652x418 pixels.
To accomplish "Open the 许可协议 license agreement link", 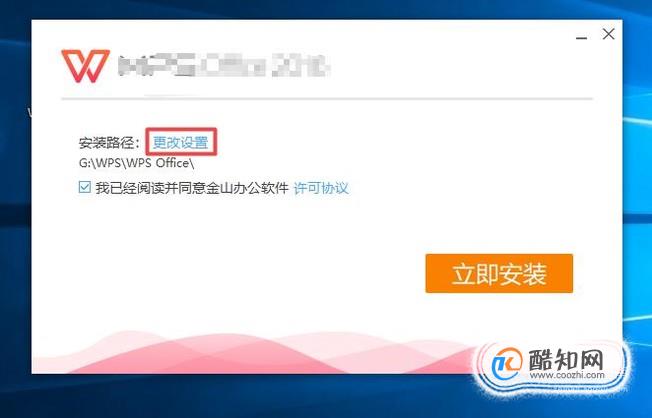I will [321, 188].
